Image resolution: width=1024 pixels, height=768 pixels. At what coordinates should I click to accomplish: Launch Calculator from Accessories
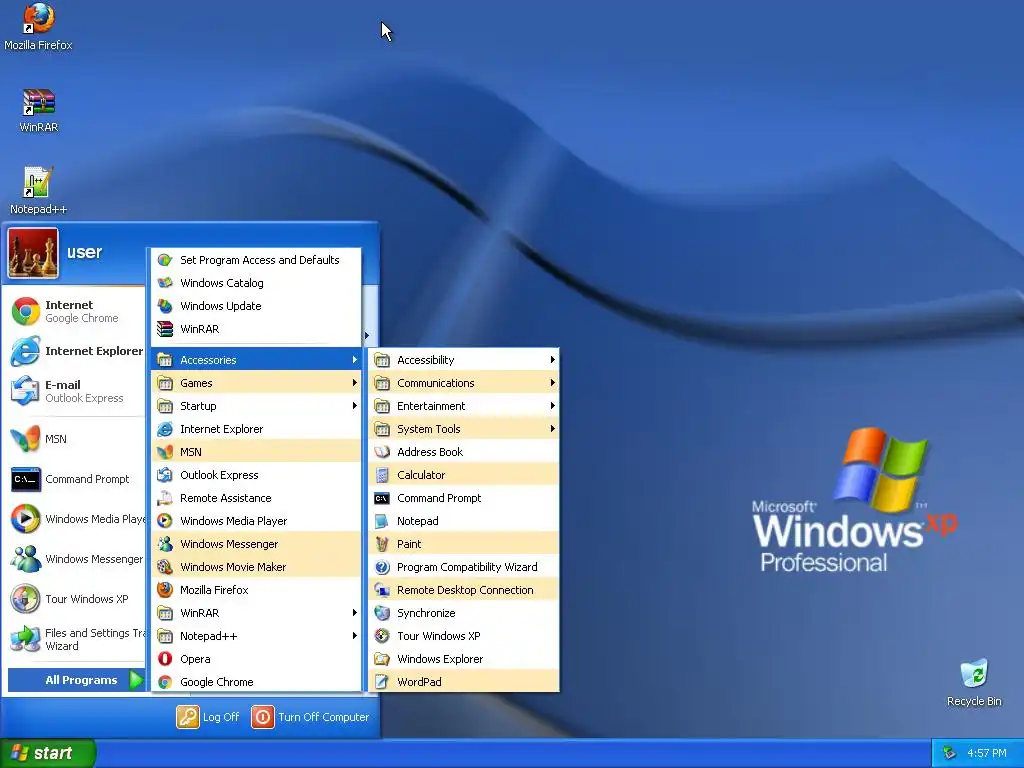[464, 475]
